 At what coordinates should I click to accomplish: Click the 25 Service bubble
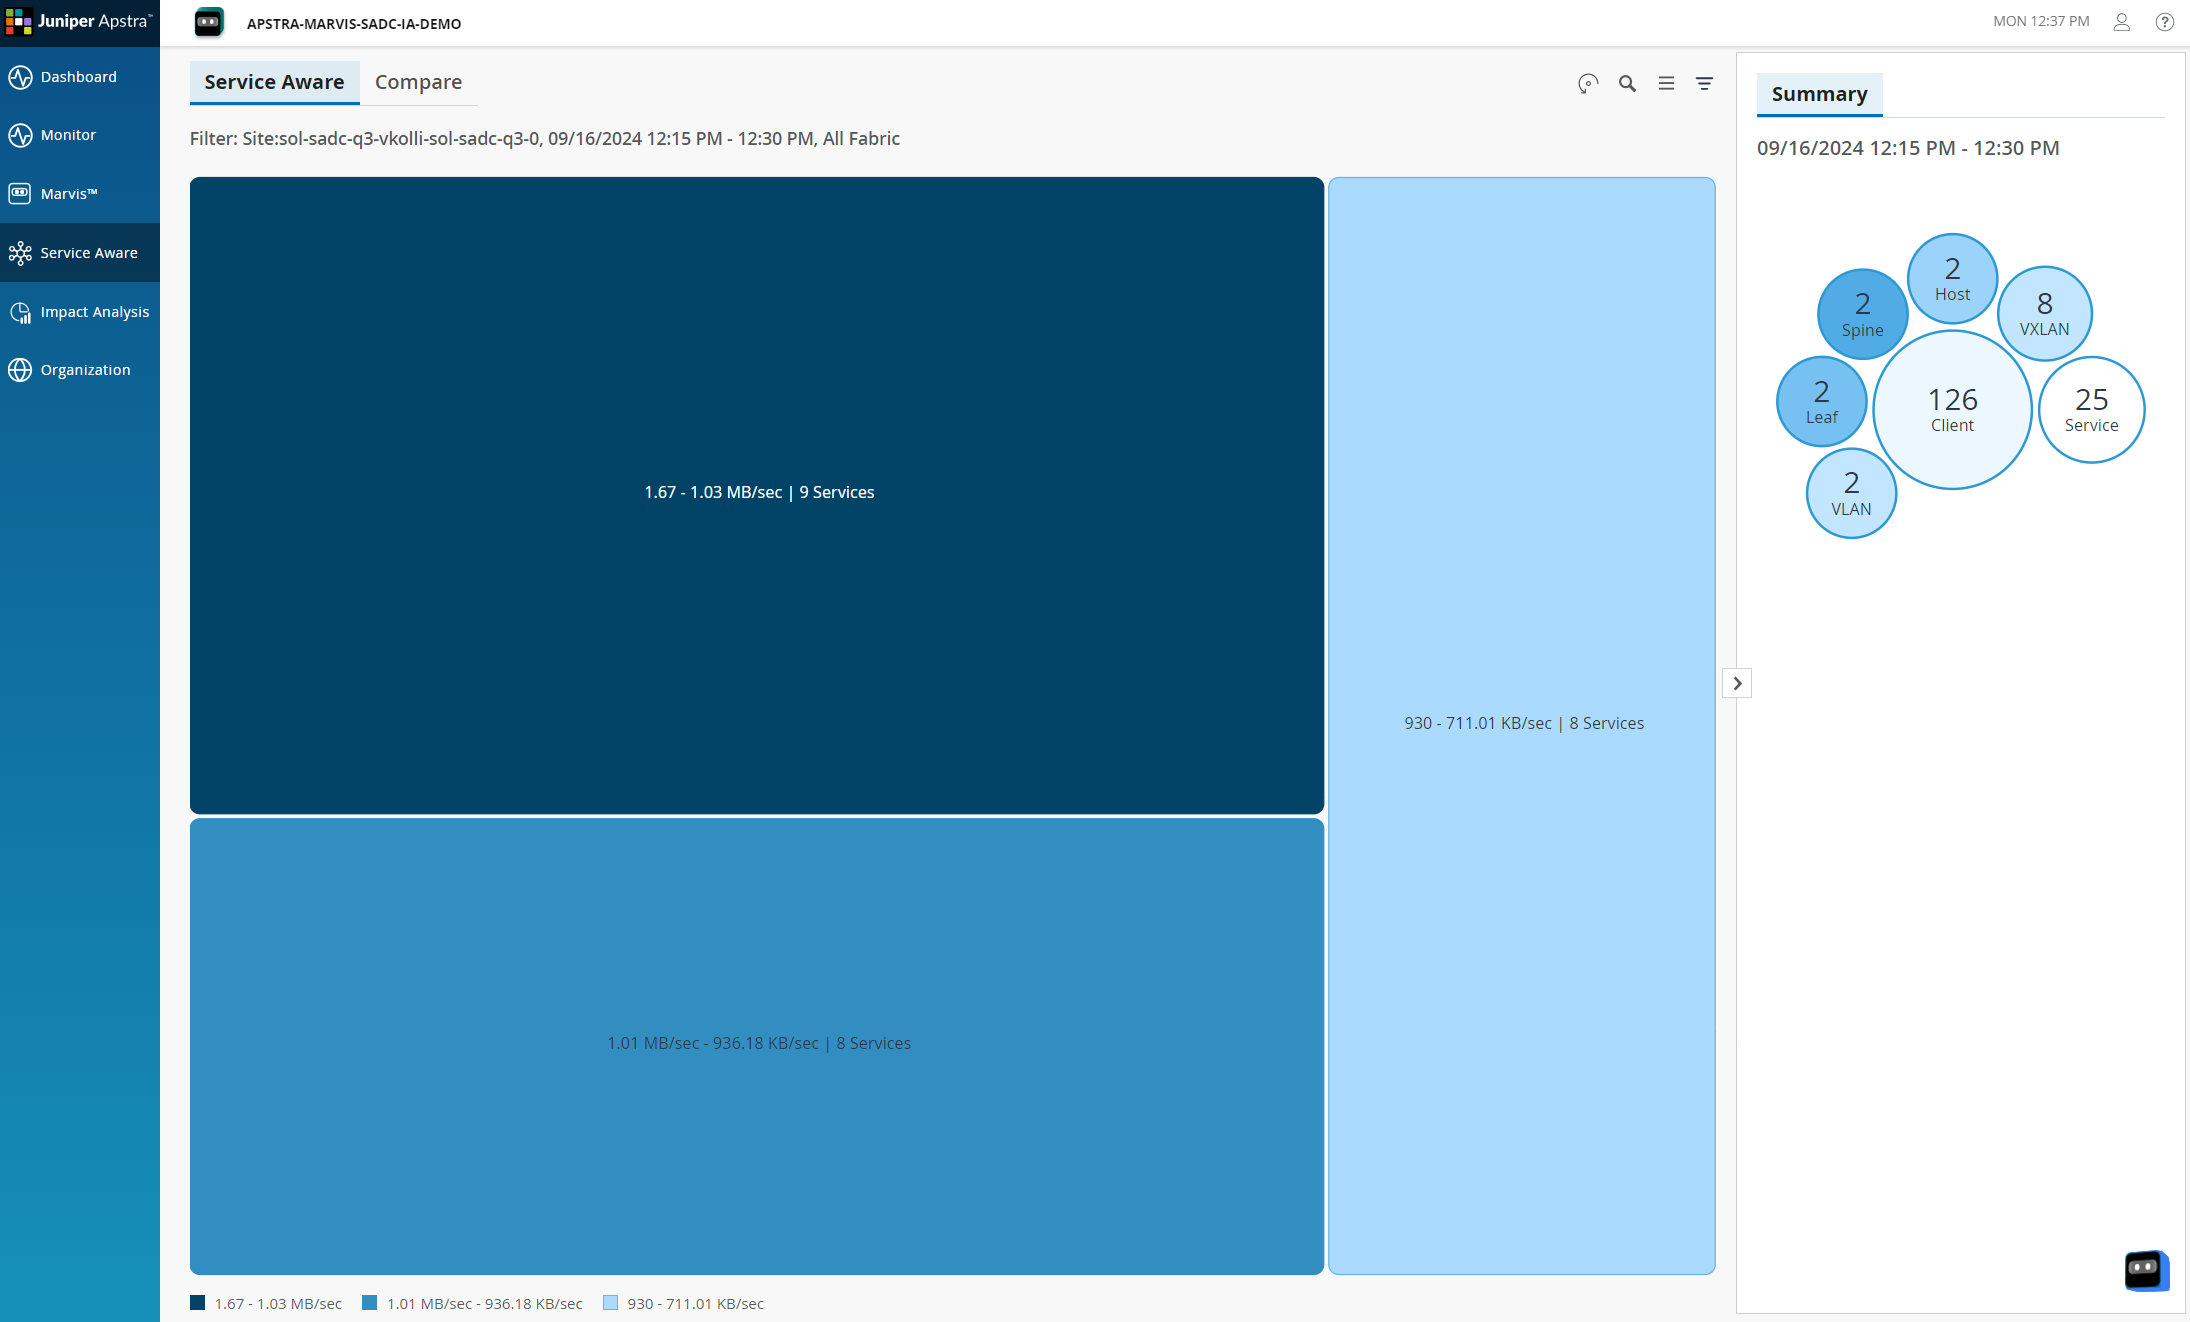[2091, 409]
